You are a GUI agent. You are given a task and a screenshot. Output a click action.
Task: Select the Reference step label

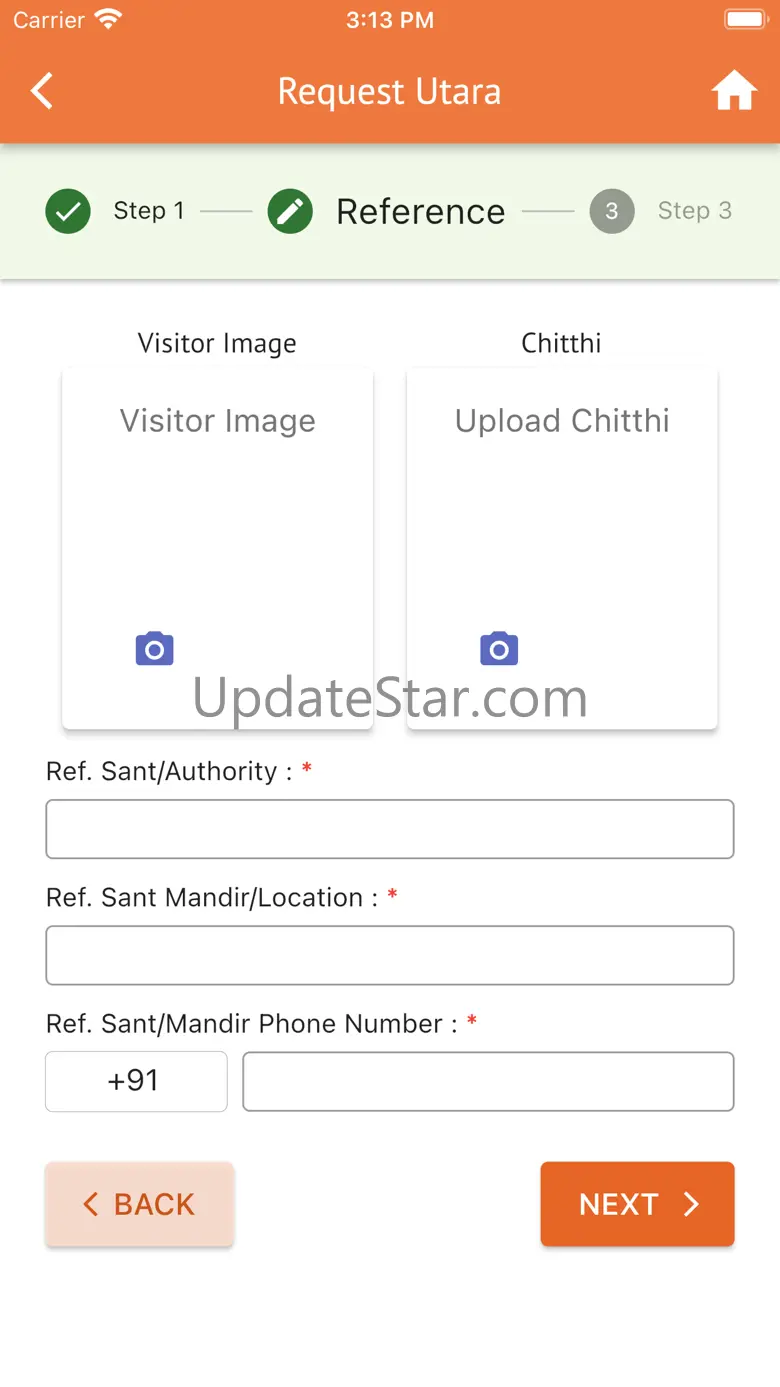coord(421,211)
